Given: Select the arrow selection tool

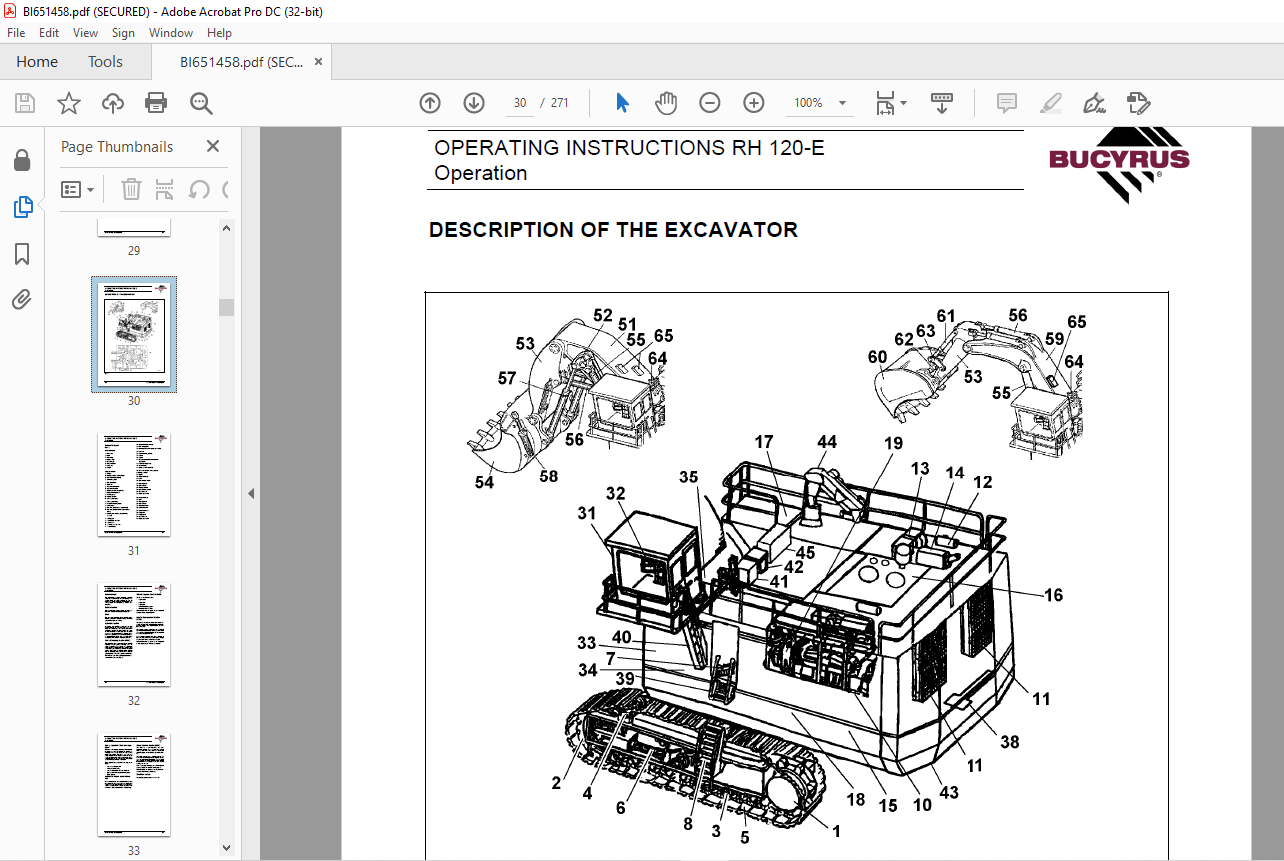Looking at the screenshot, I should pyautogui.click(x=622, y=103).
